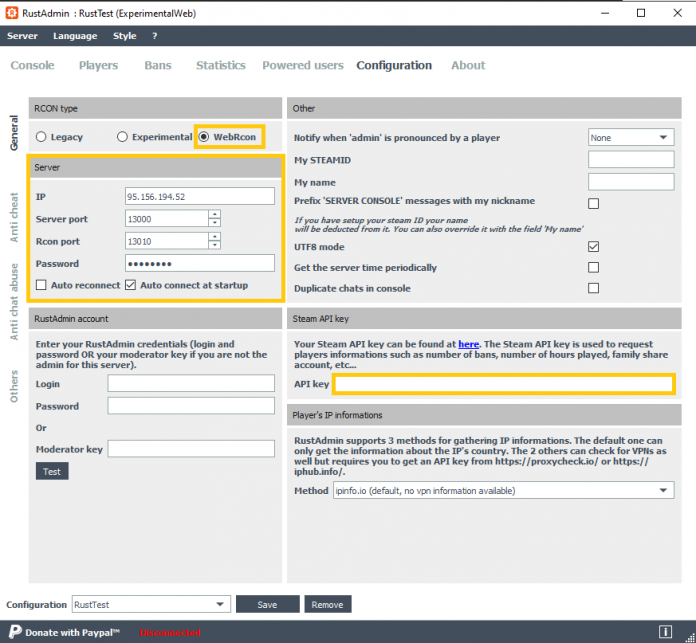Click the Steam API key field
This screenshot has height=643, width=696.
coord(504,384)
